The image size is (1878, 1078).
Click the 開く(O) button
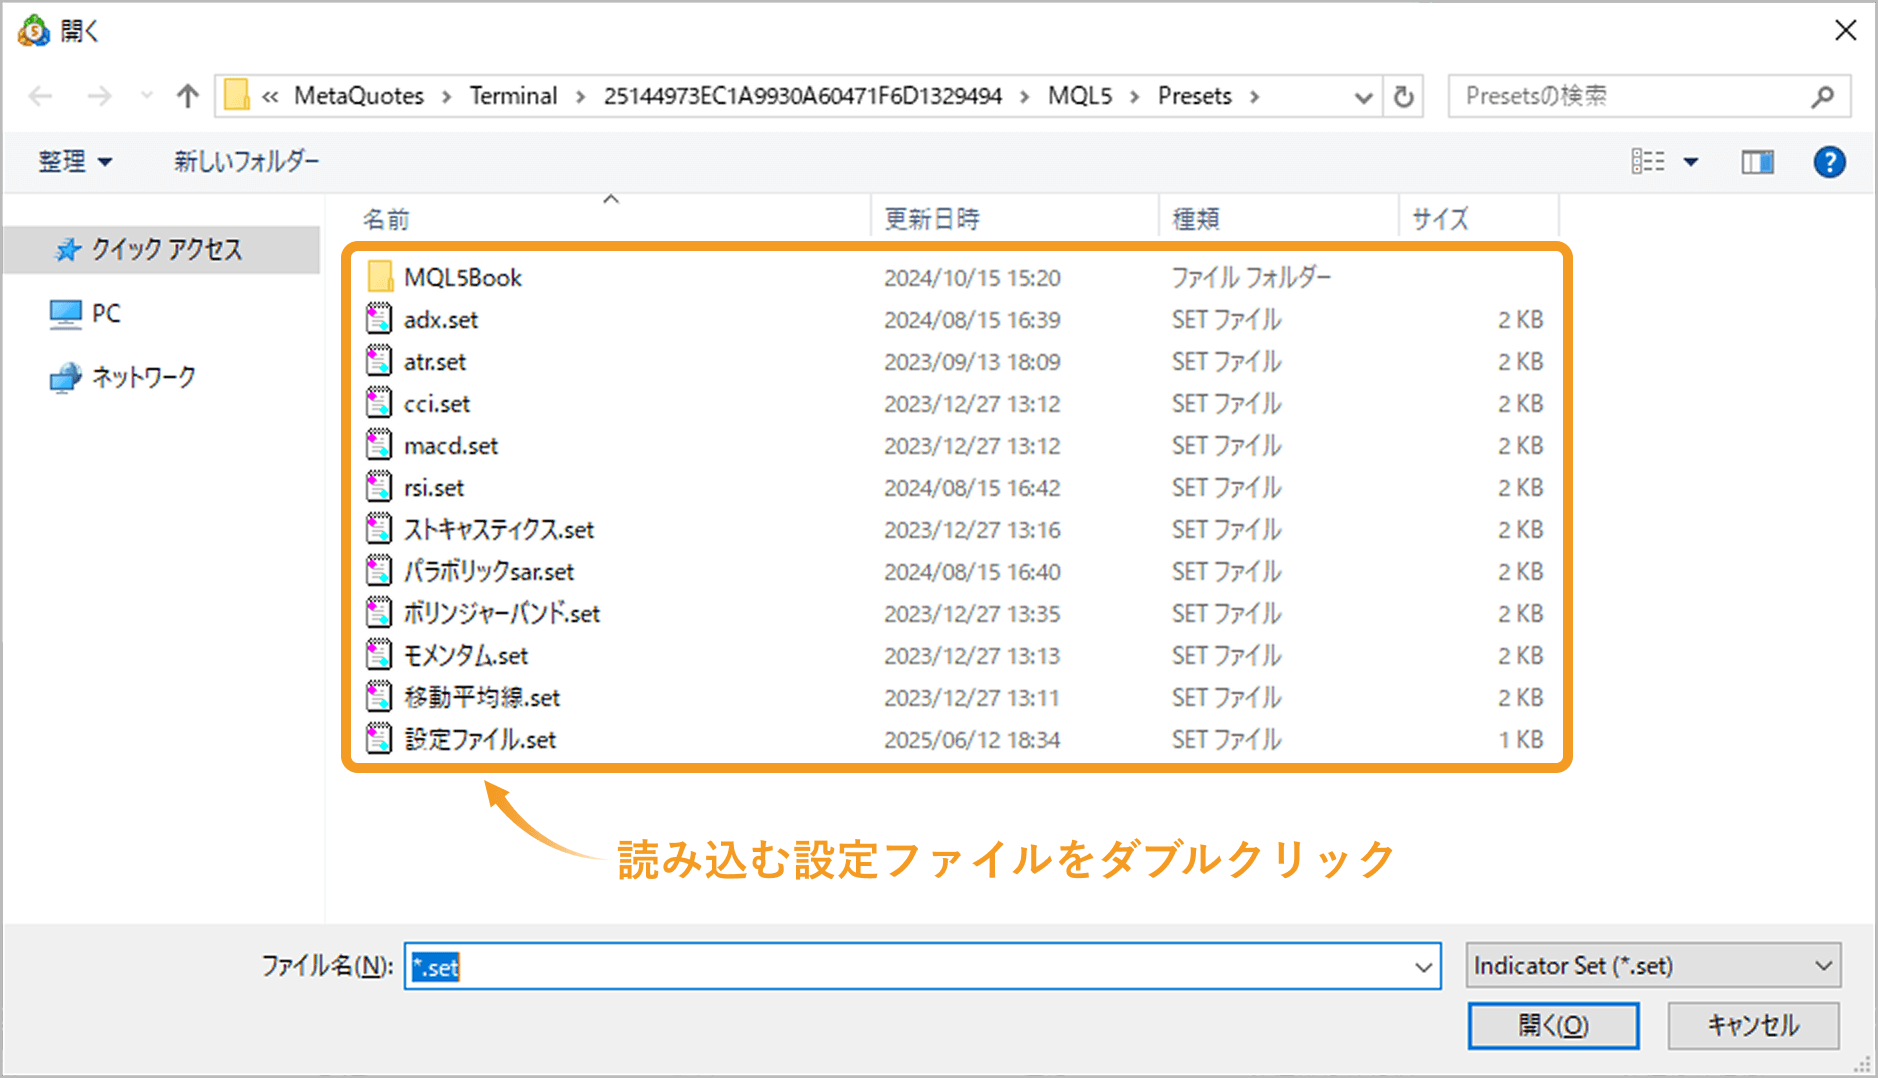click(x=1552, y=1025)
